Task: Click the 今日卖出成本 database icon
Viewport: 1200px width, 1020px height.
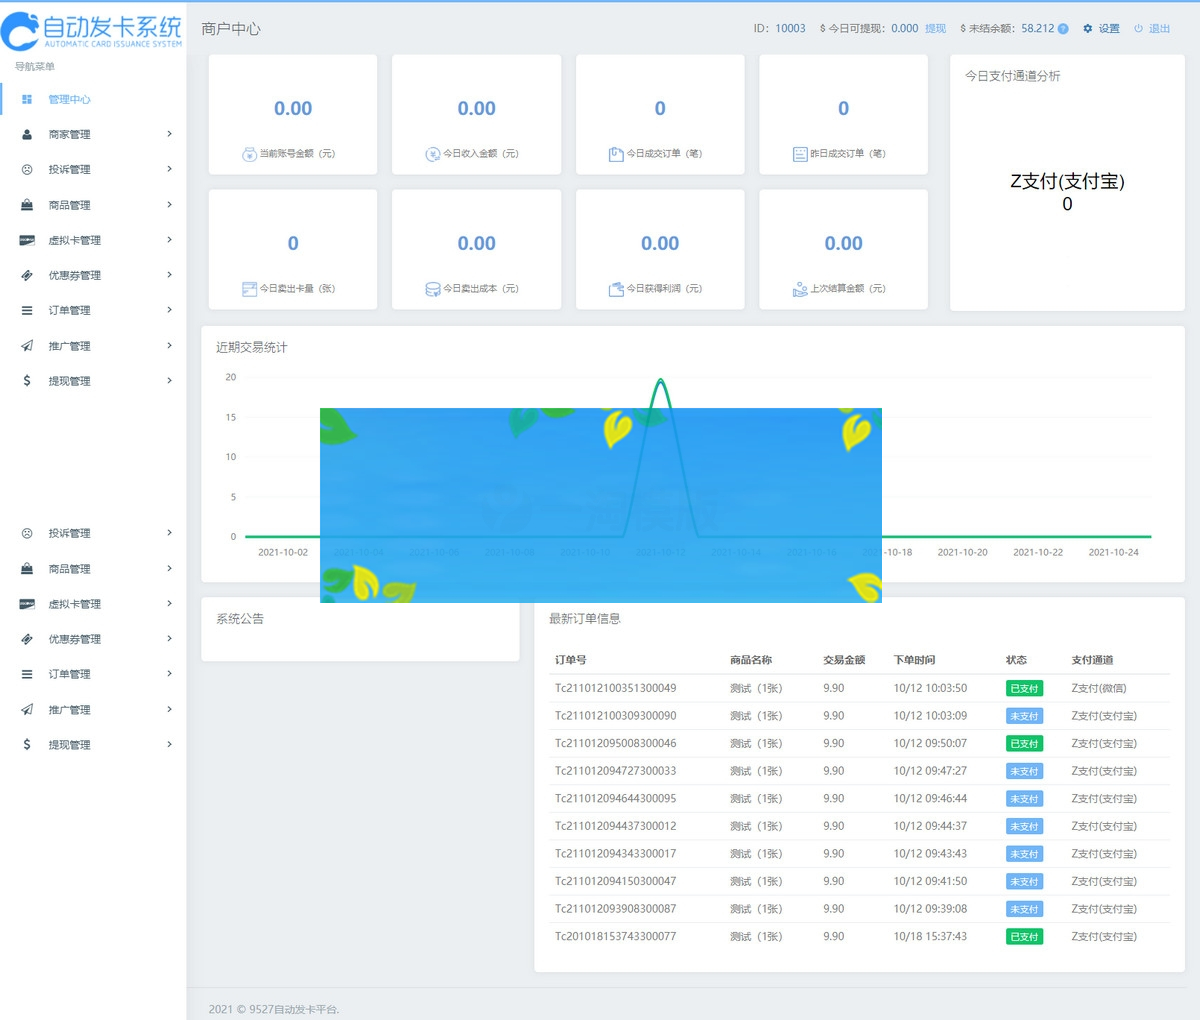Action: pyautogui.click(x=433, y=289)
